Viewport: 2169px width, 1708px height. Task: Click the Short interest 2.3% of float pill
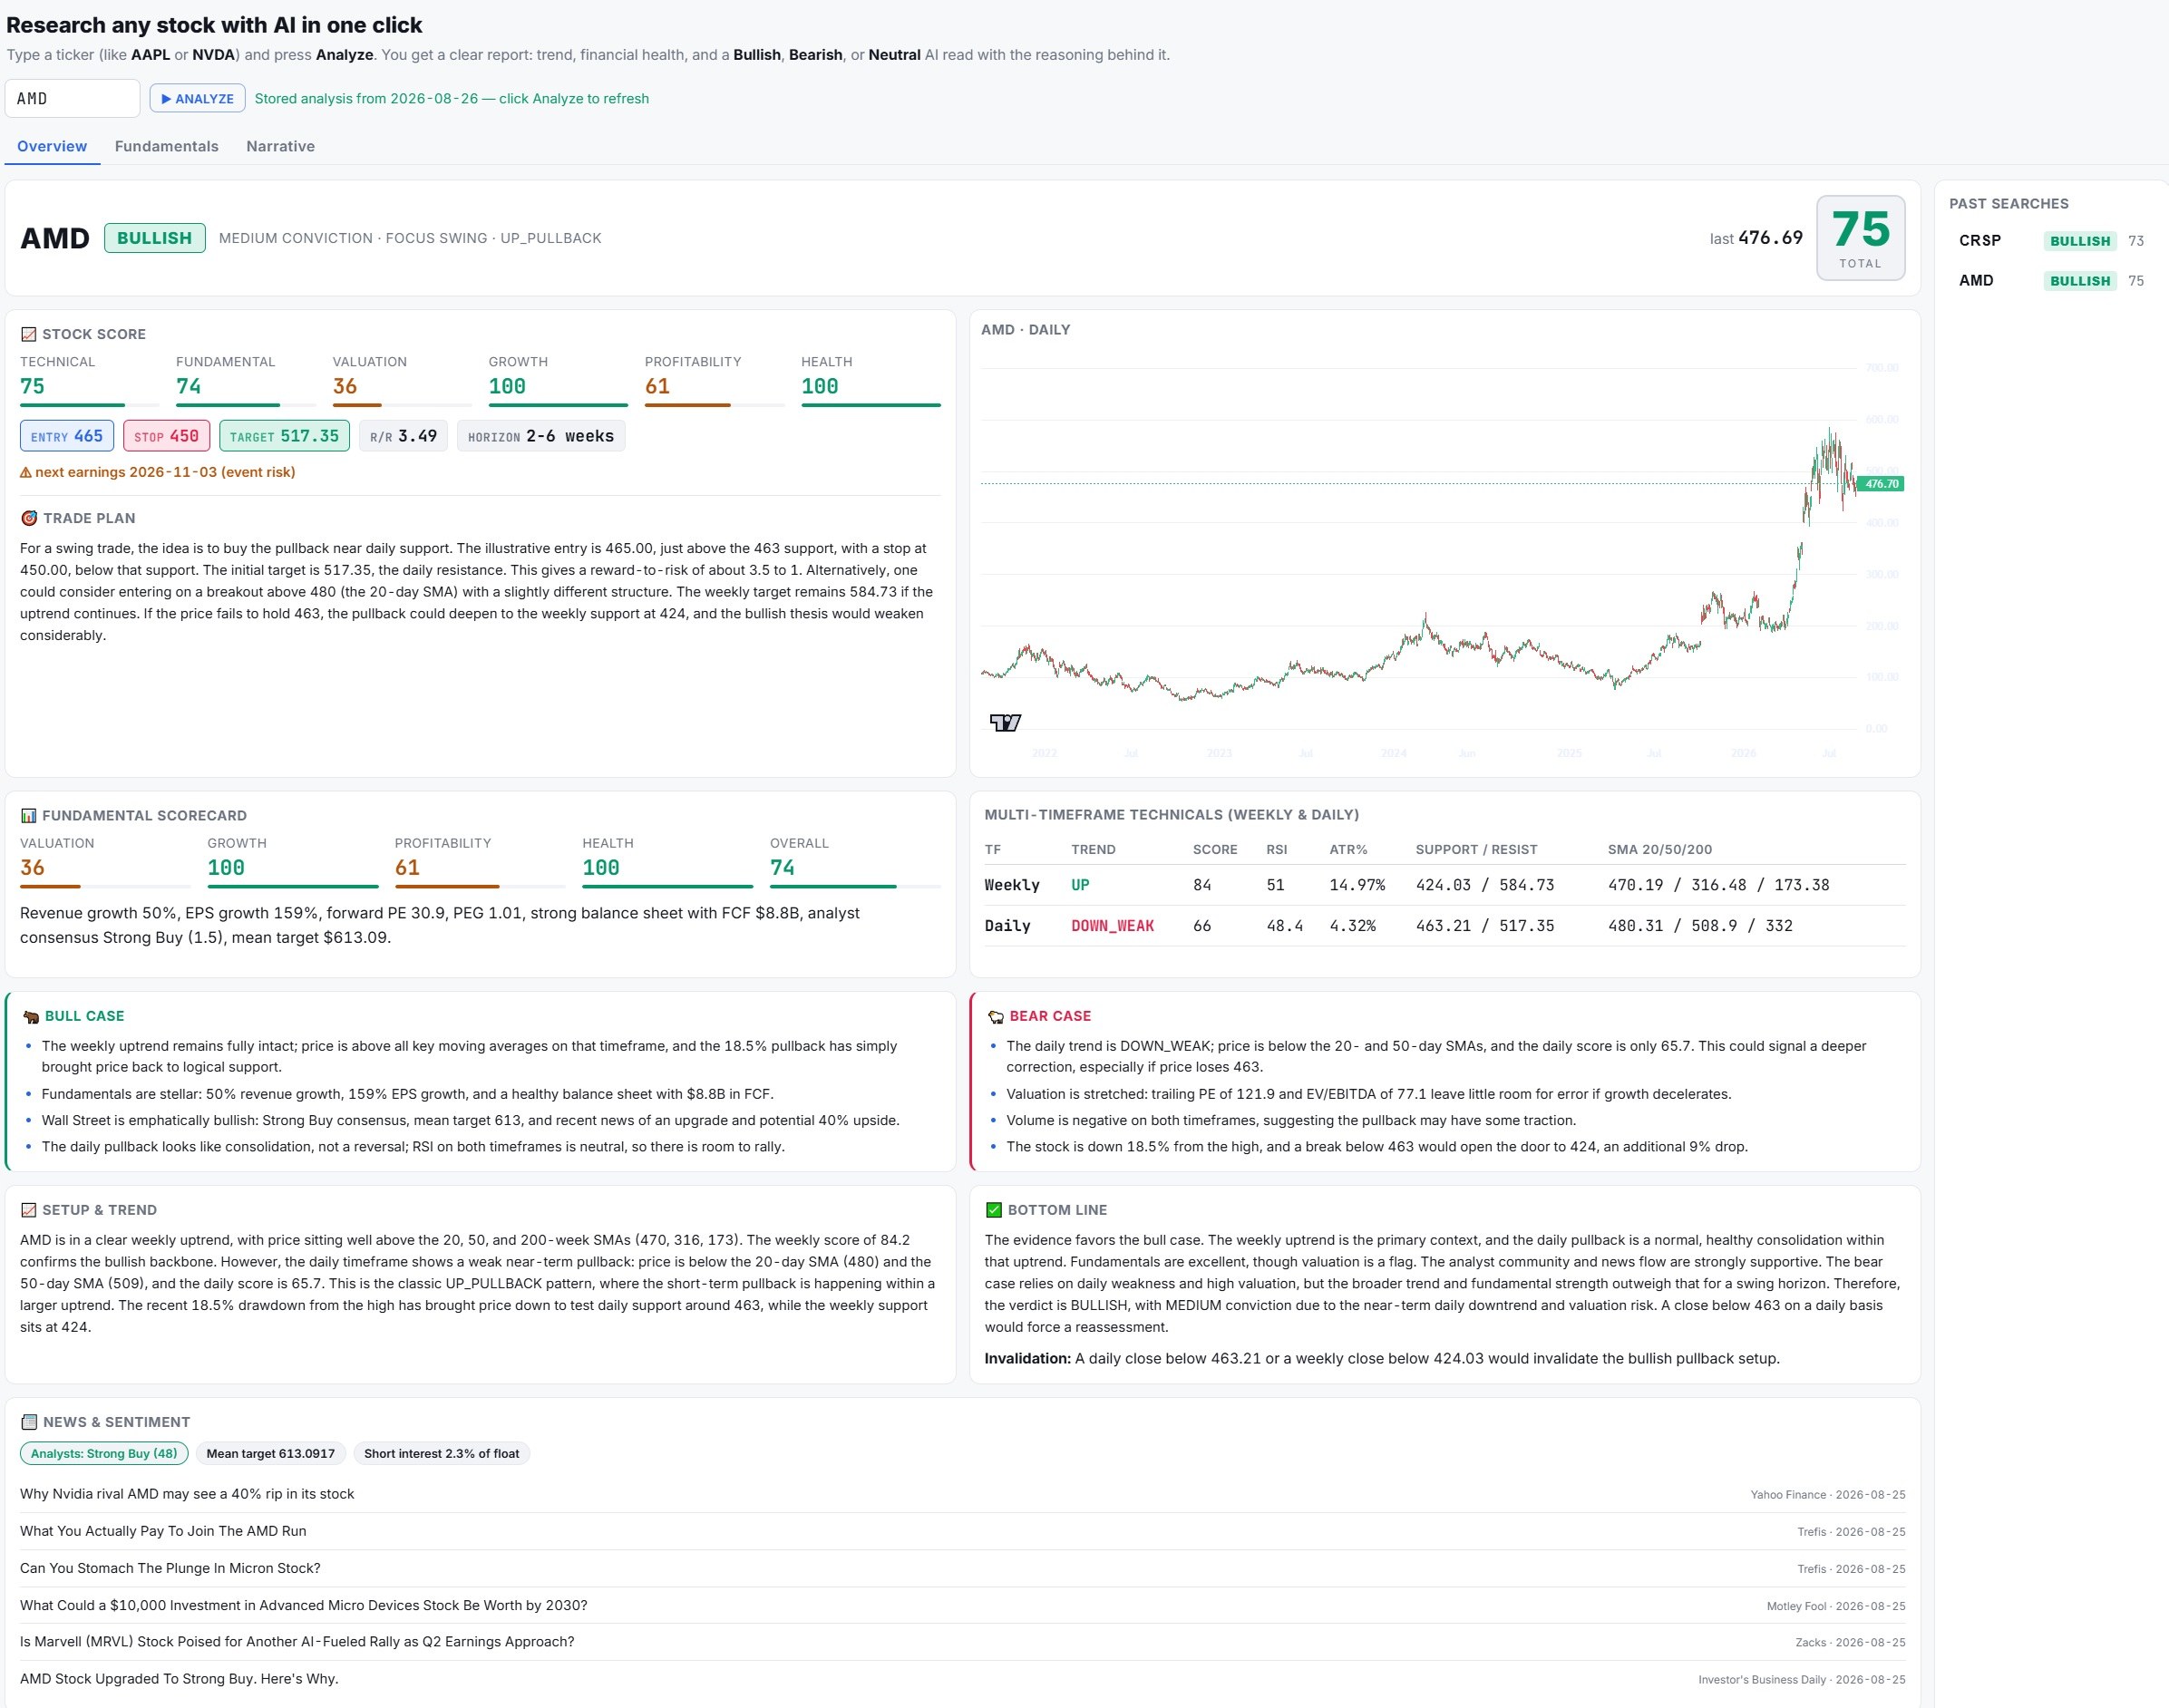[441, 1453]
